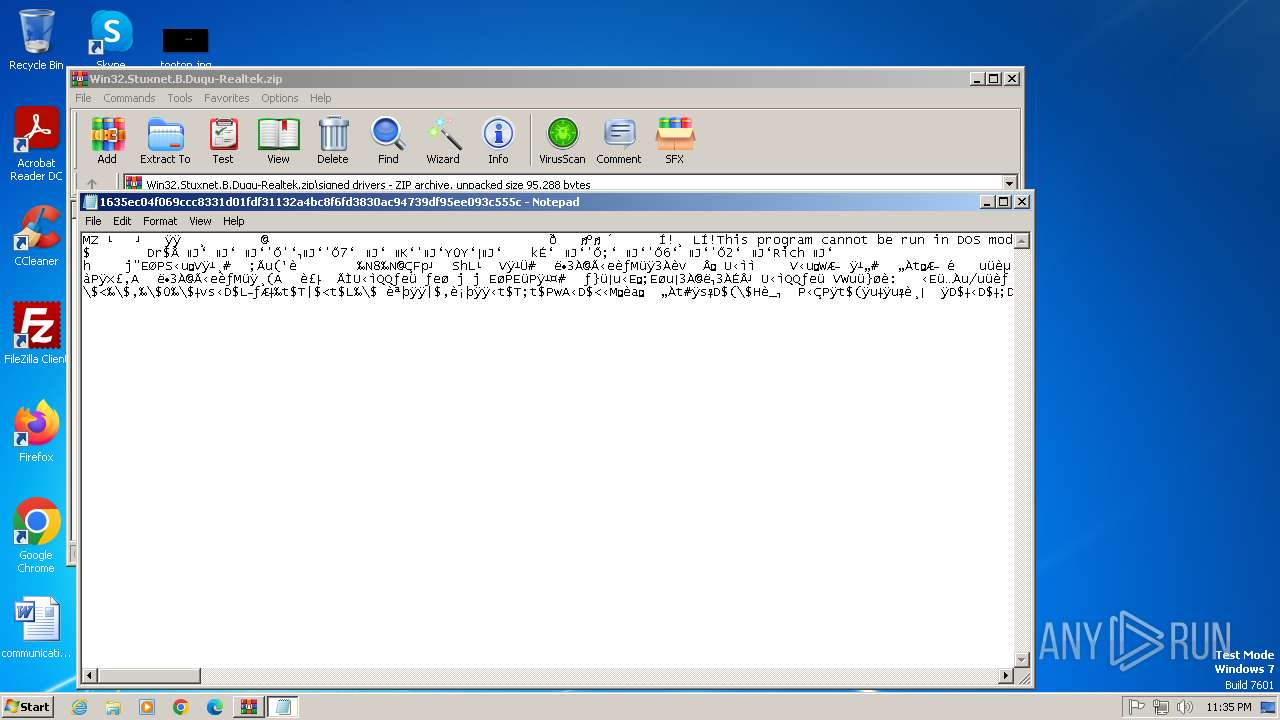The image size is (1280, 720).
Task: Select FileZilla Client desktop icon
Action: (x=36, y=334)
